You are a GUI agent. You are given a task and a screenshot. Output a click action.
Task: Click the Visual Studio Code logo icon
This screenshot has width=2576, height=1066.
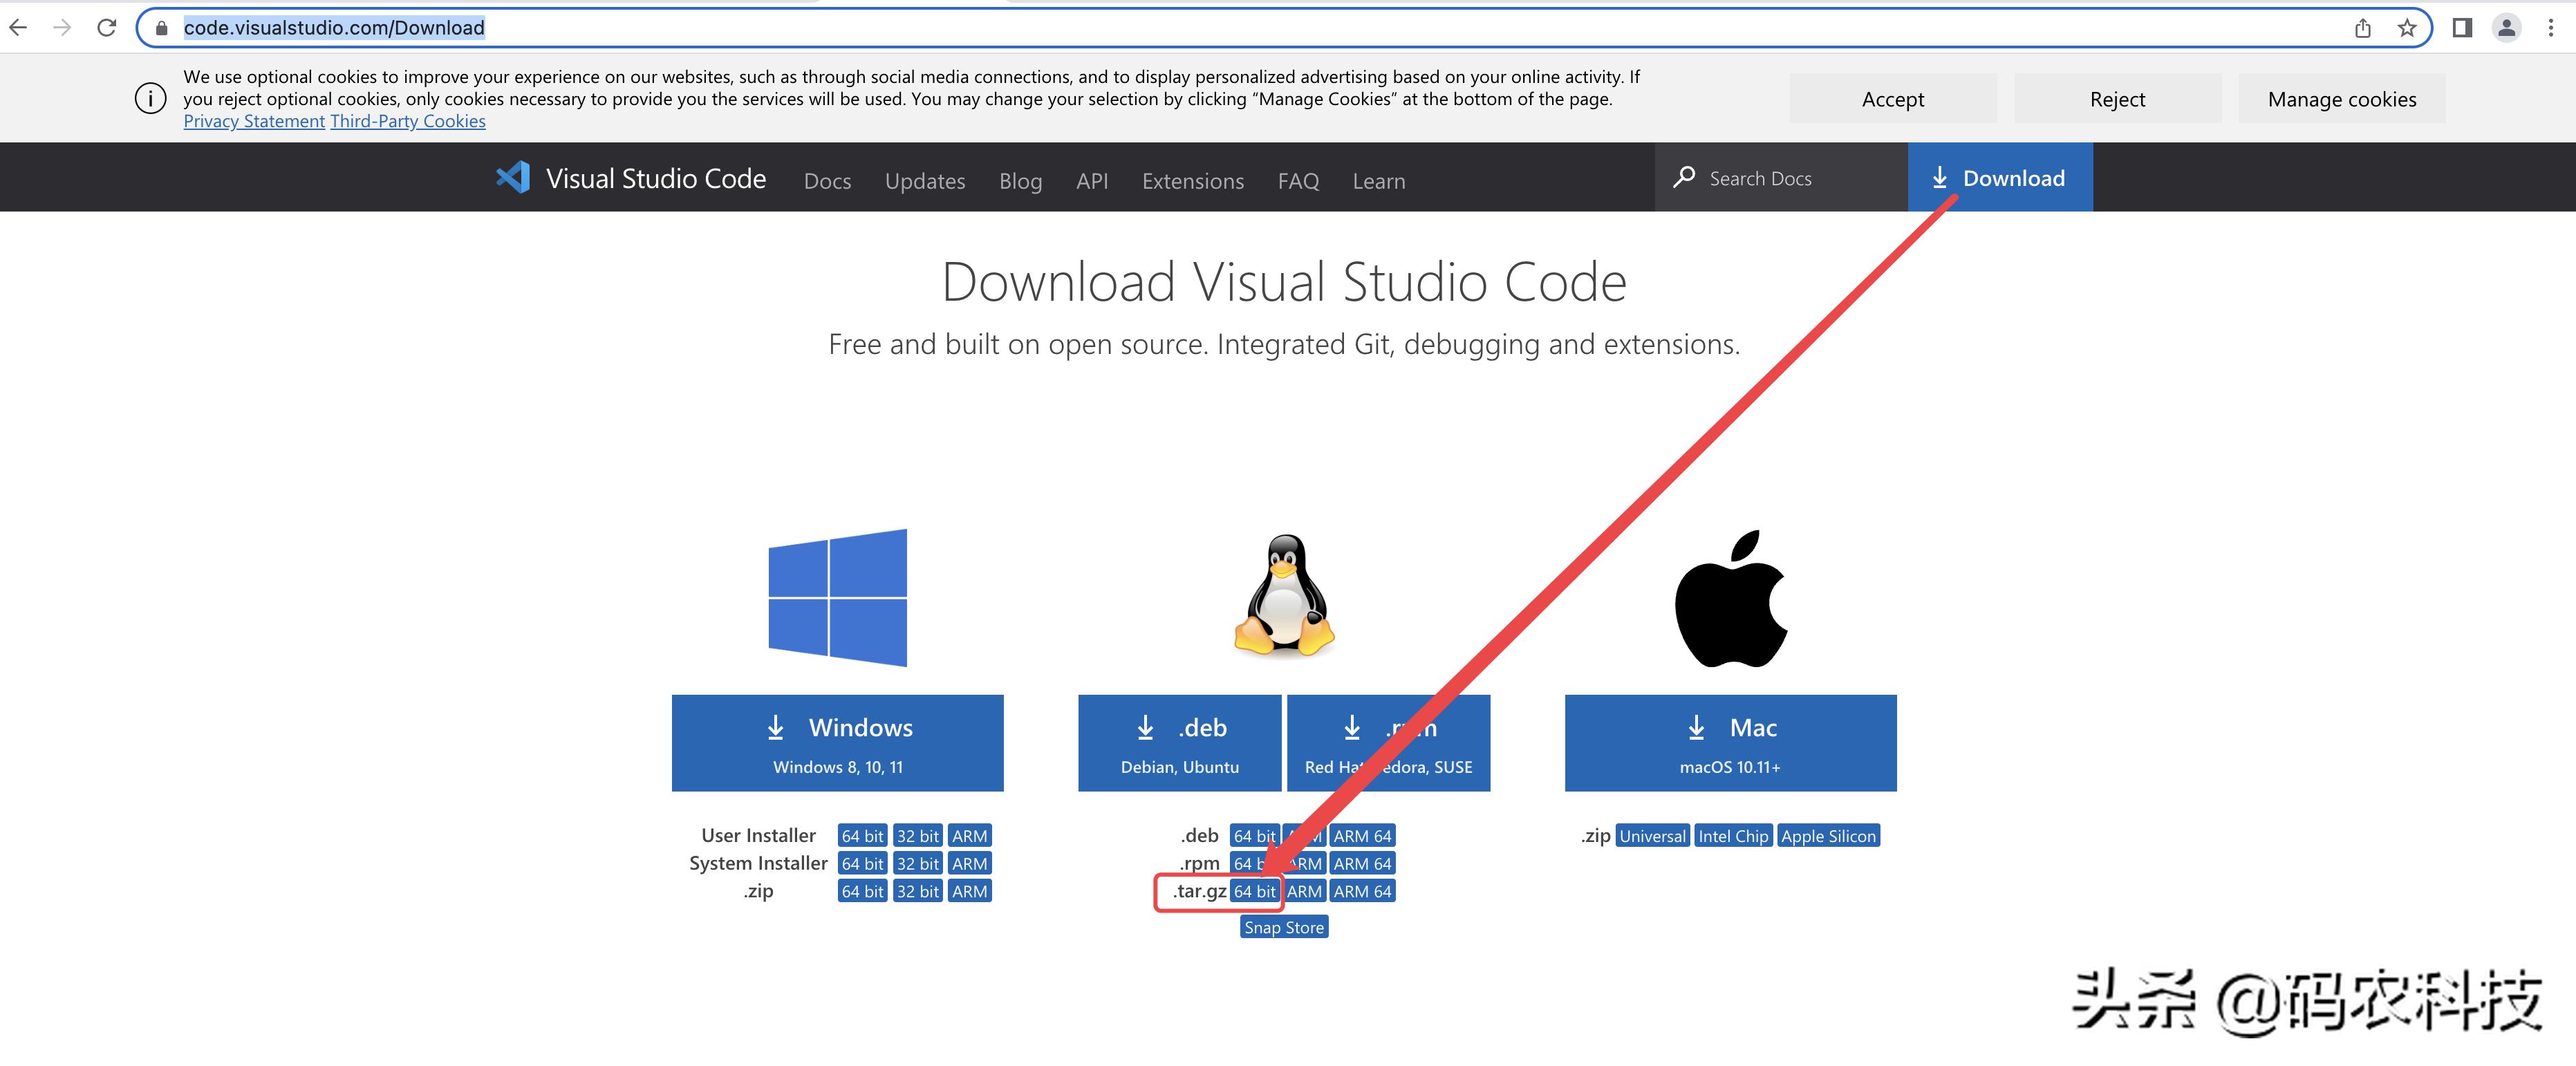click(x=513, y=178)
